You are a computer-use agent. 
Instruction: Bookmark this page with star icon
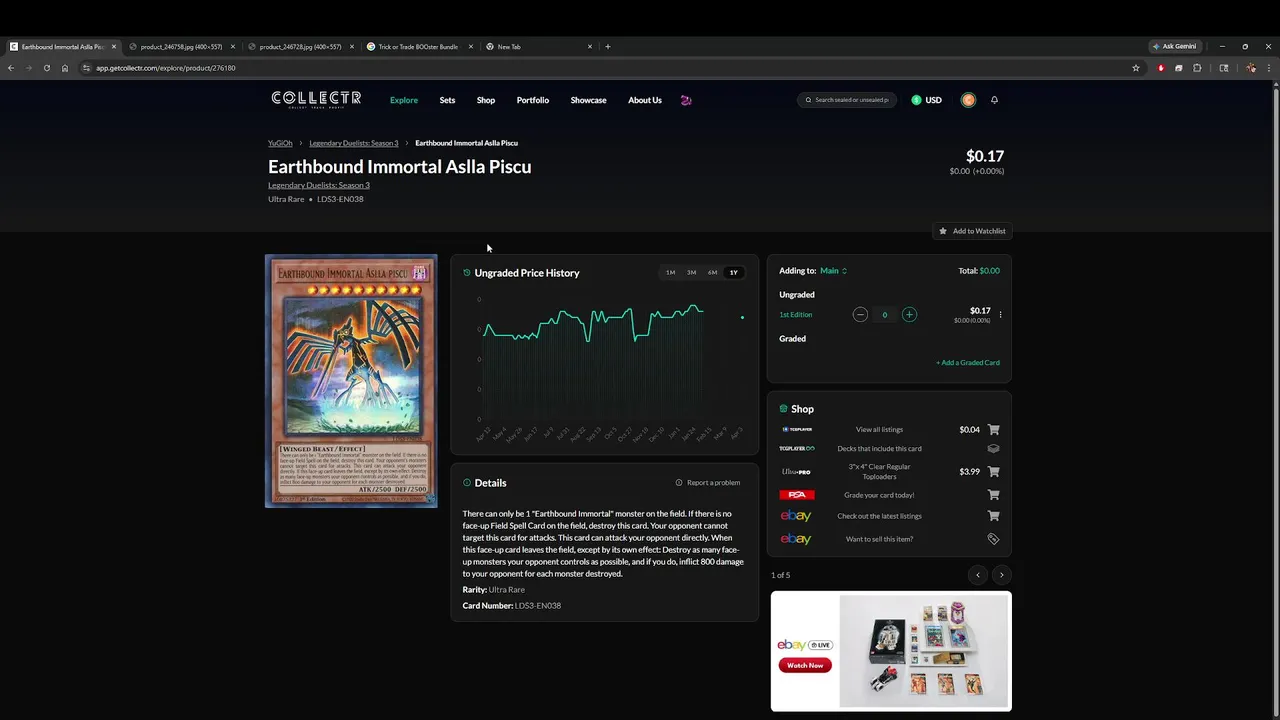point(1136,68)
